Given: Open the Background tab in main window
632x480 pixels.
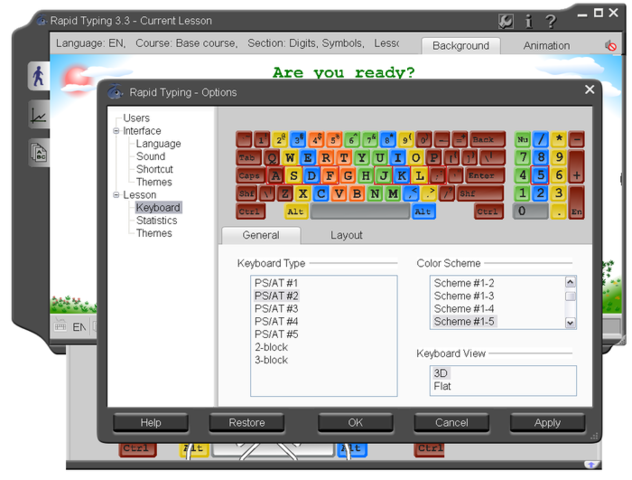Looking at the screenshot, I should coord(461,46).
